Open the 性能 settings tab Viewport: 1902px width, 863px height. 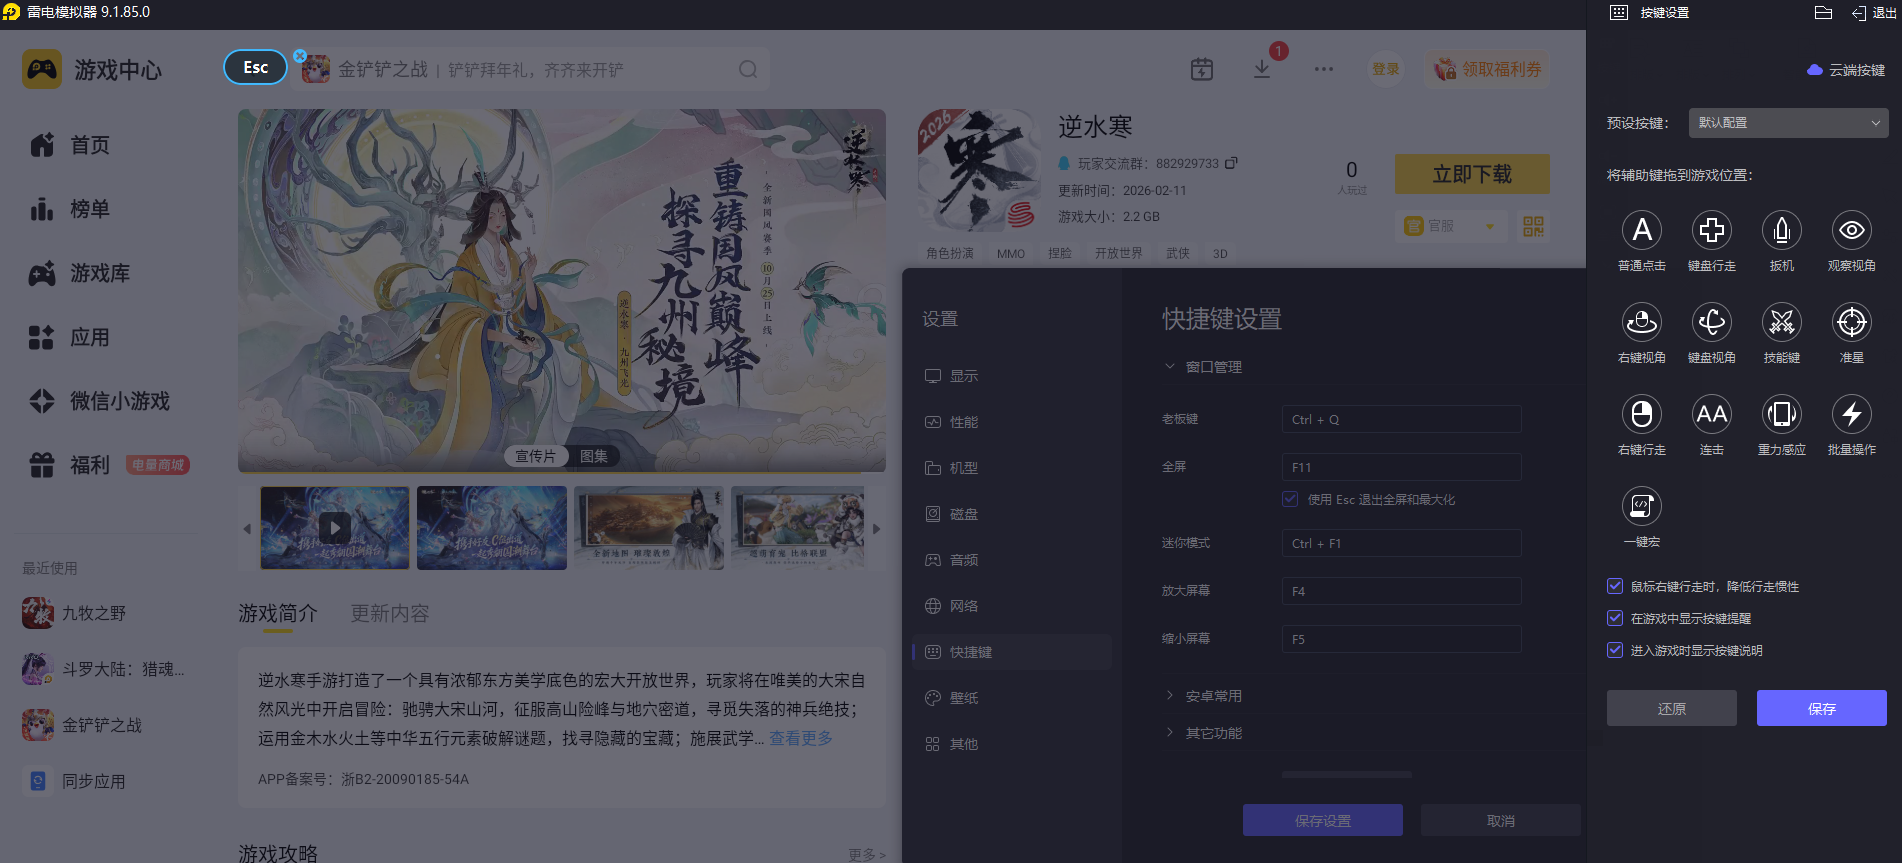pos(964,422)
